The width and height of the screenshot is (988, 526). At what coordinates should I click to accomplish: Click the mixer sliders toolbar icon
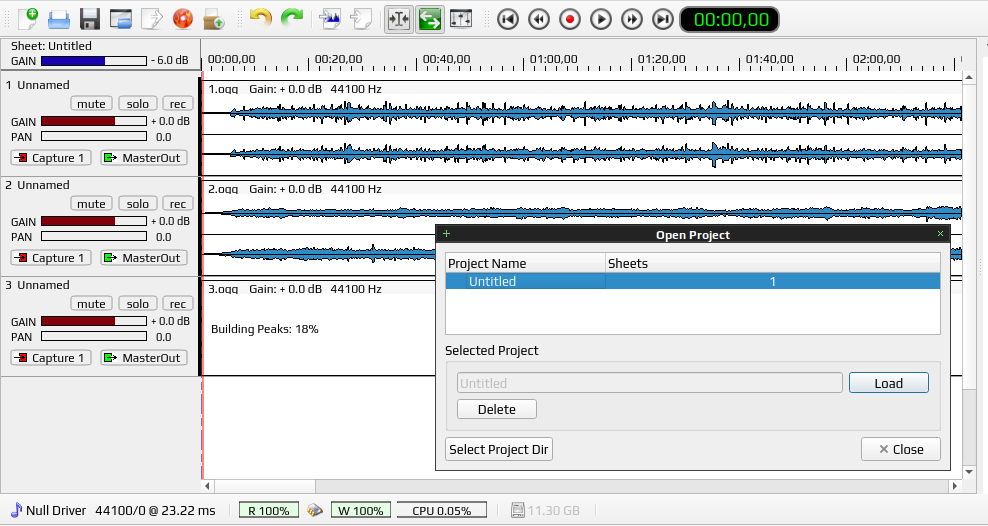pos(461,19)
